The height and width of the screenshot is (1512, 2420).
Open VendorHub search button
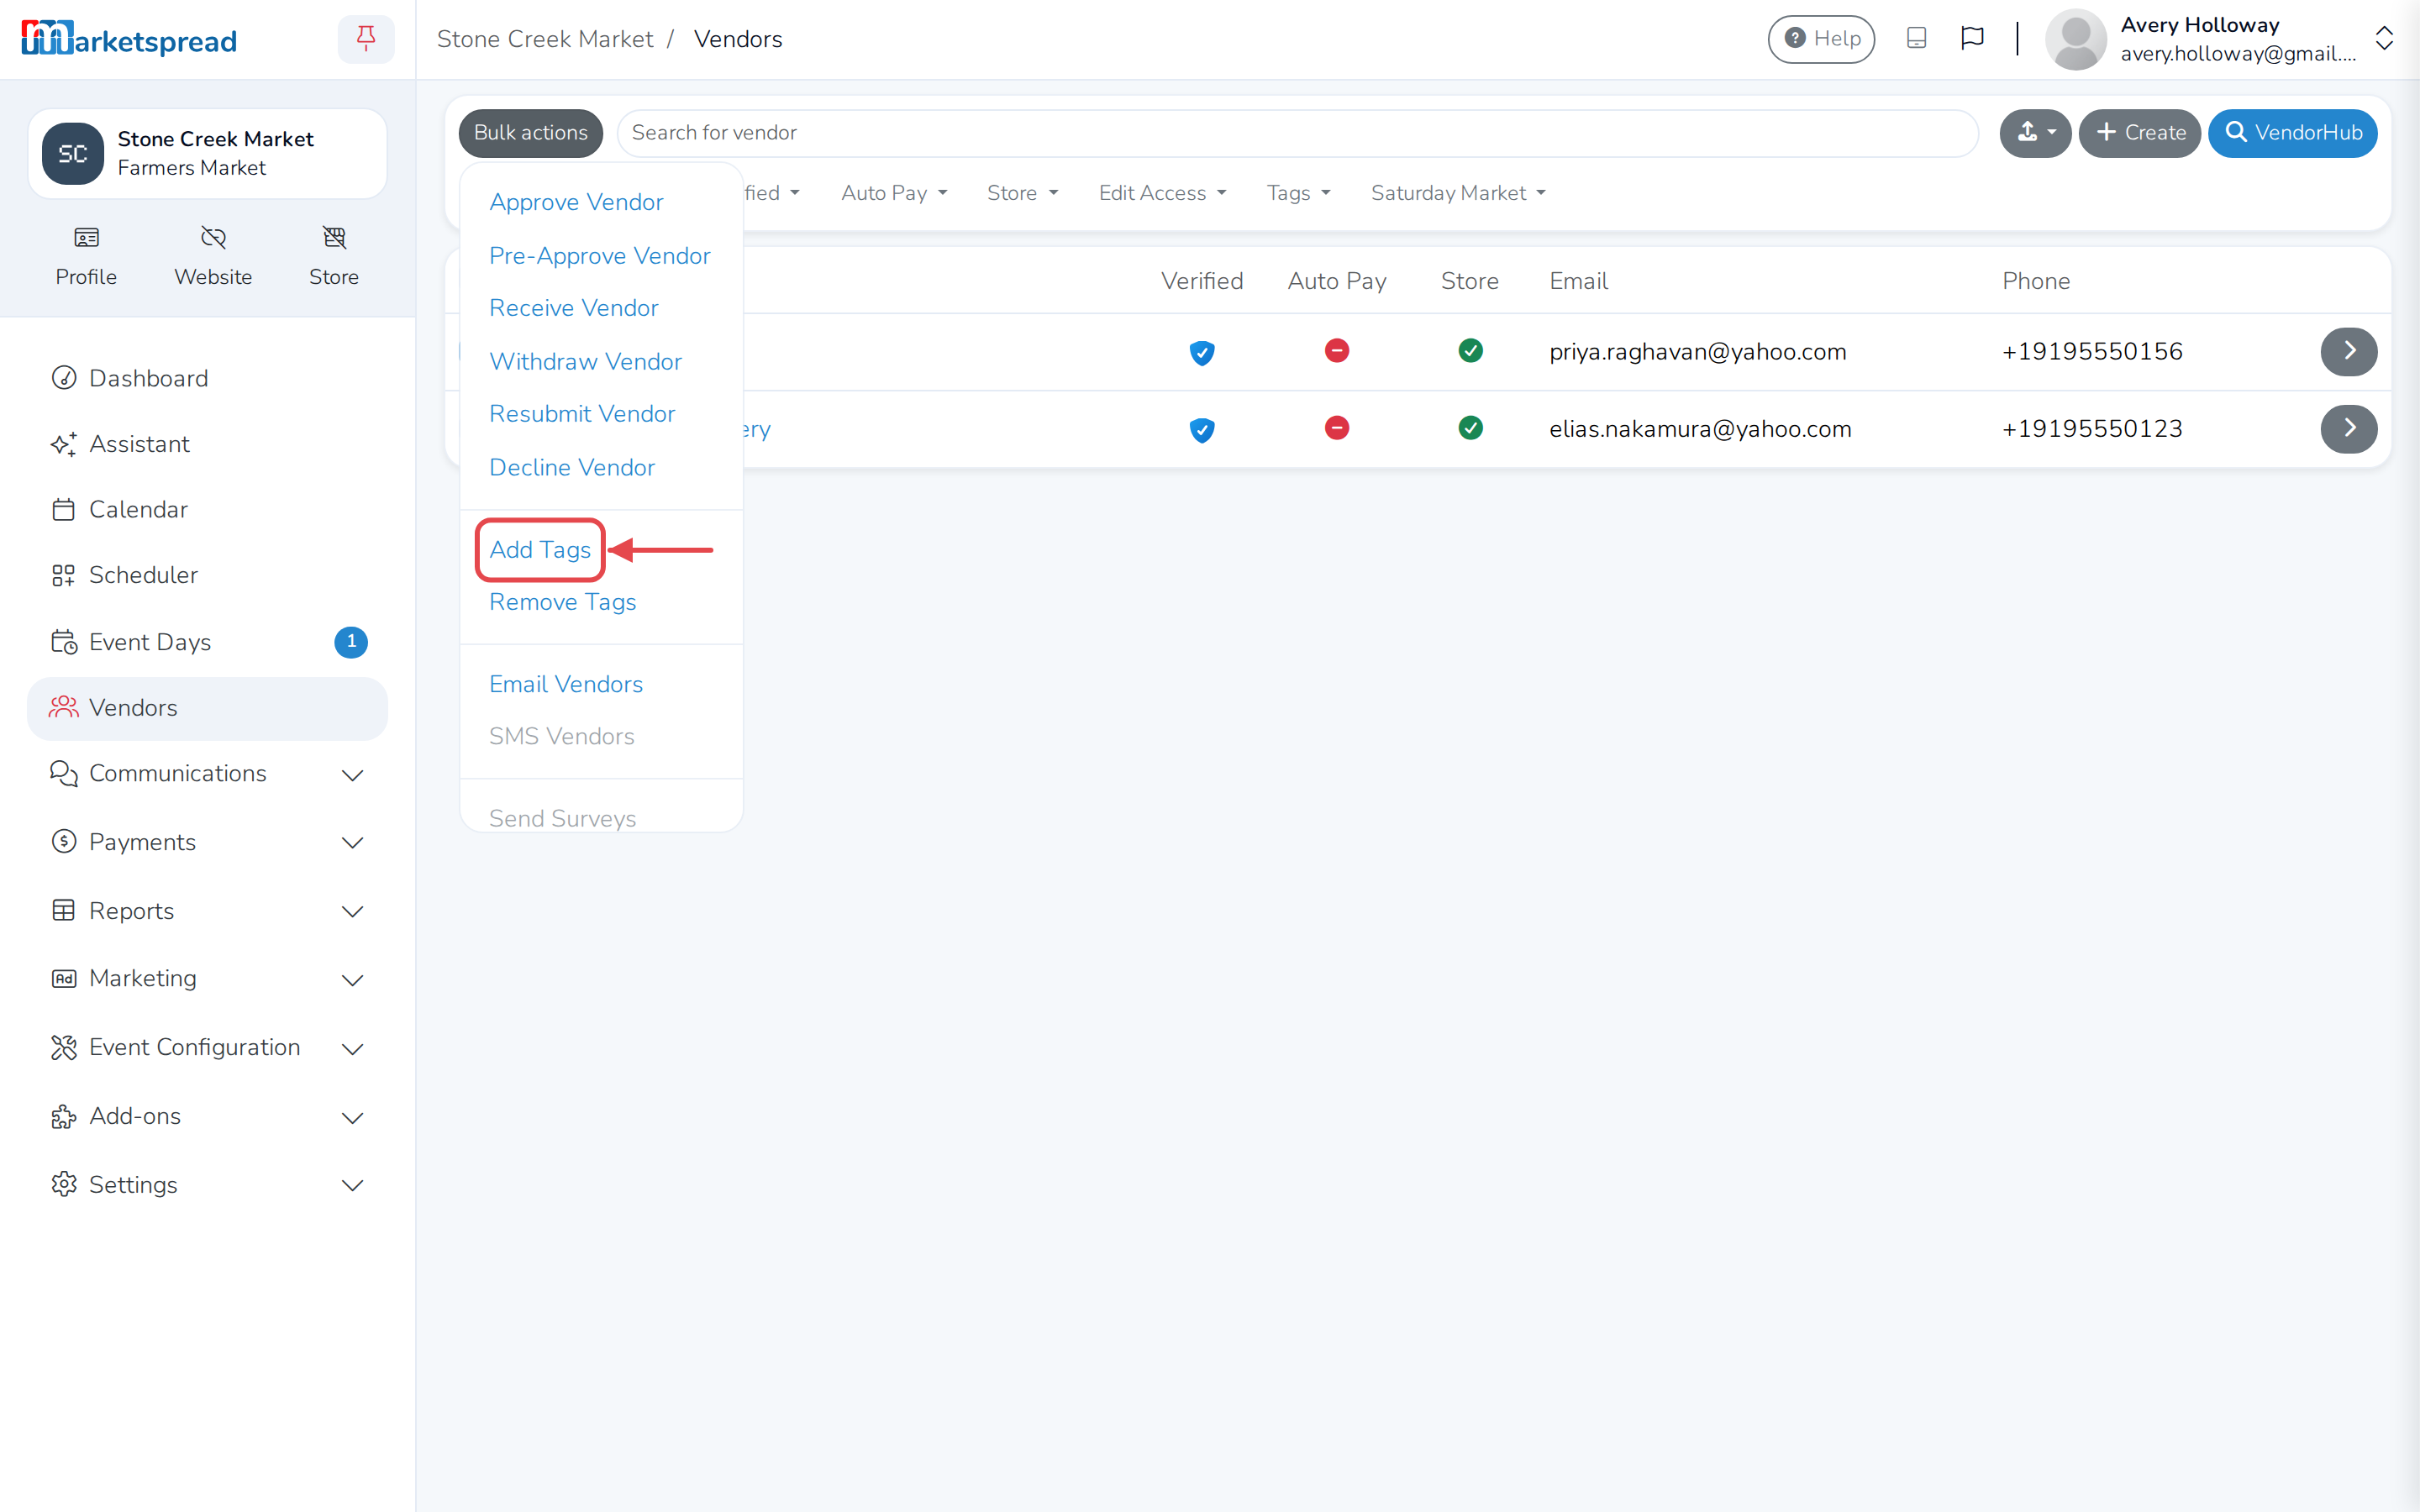[x=2292, y=133]
